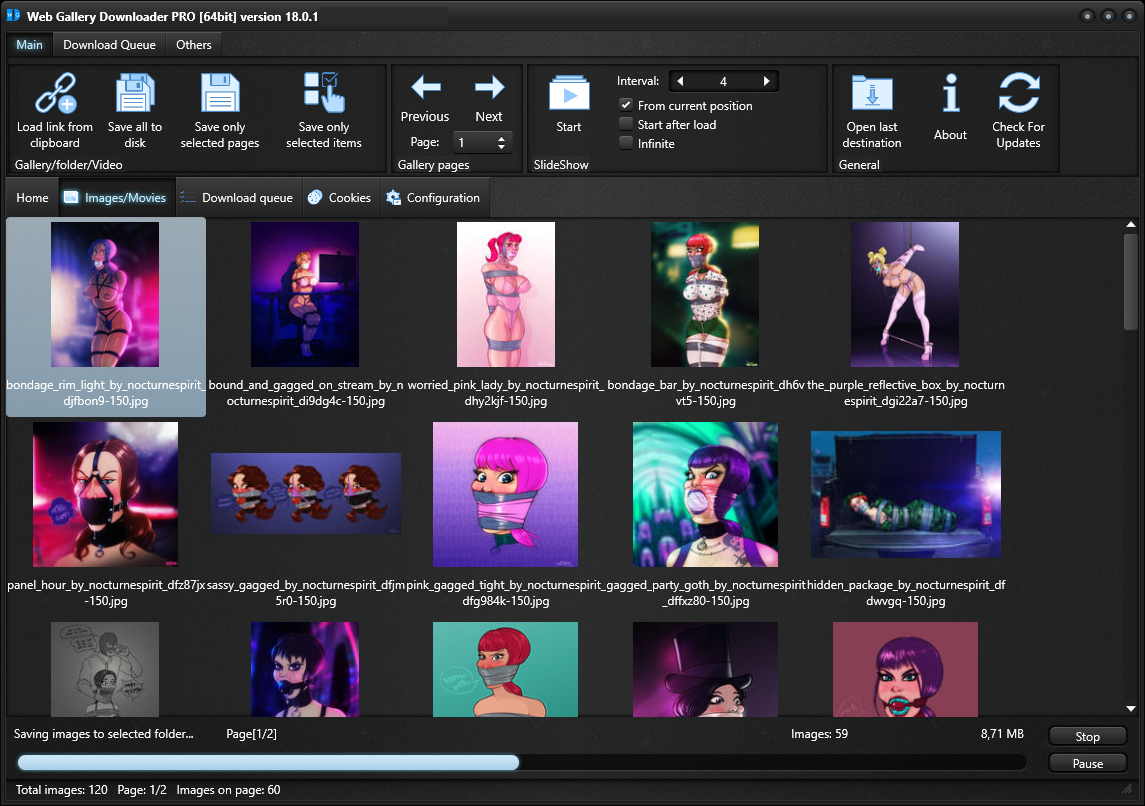Click 'Total images: 120' status text

pyautogui.click(x=61, y=790)
